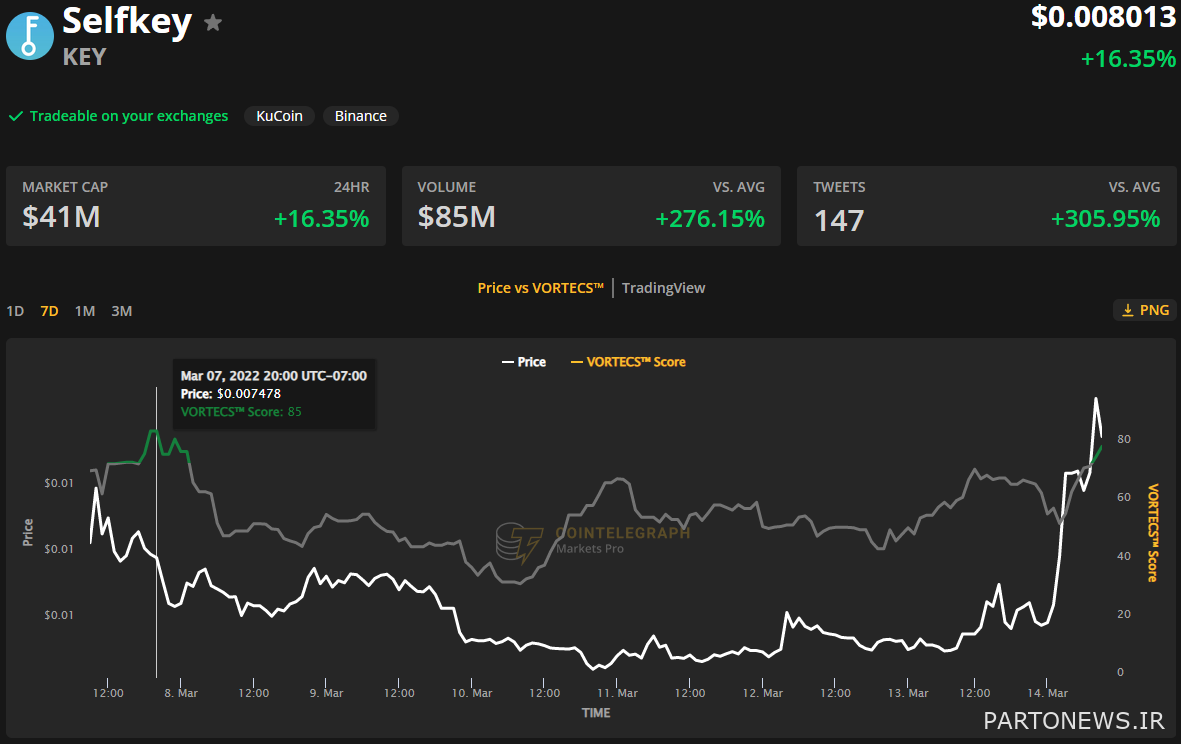Select the 7D chart range
Image resolution: width=1181 pixels, height=744 pixels.
point(49,311)
